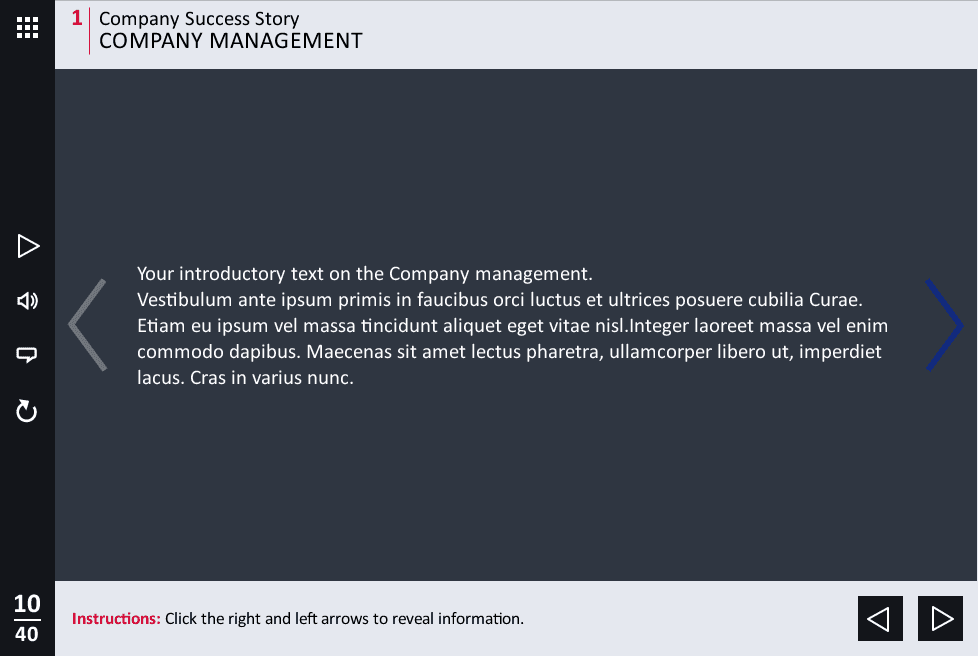Viewport: 978px width, 656px height.
Task: Replay the slide with the circular arrow
Action: 26,411
